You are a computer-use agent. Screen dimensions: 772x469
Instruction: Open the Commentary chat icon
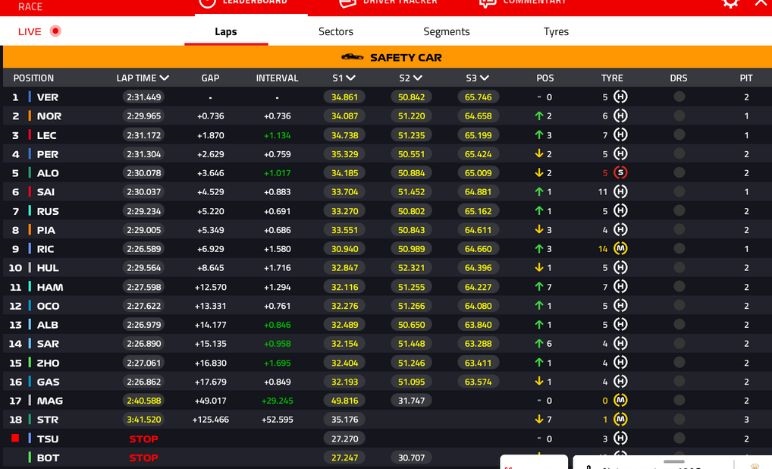click(x=487, y=3)
